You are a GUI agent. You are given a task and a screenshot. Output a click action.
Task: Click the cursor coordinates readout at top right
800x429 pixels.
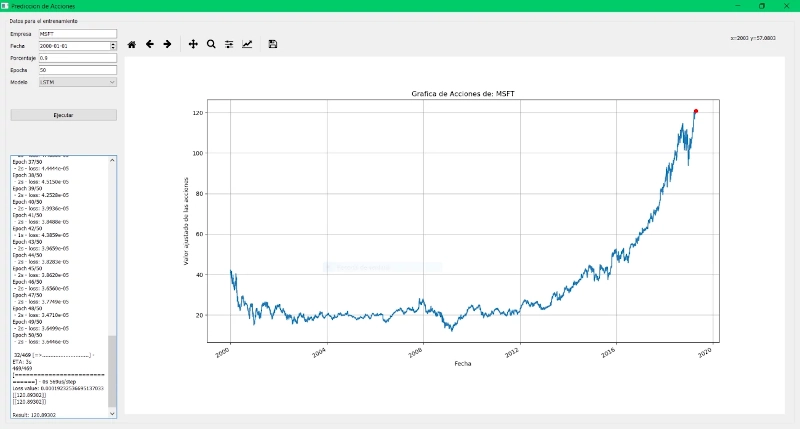pyautogui.click(x=753, y=38)
